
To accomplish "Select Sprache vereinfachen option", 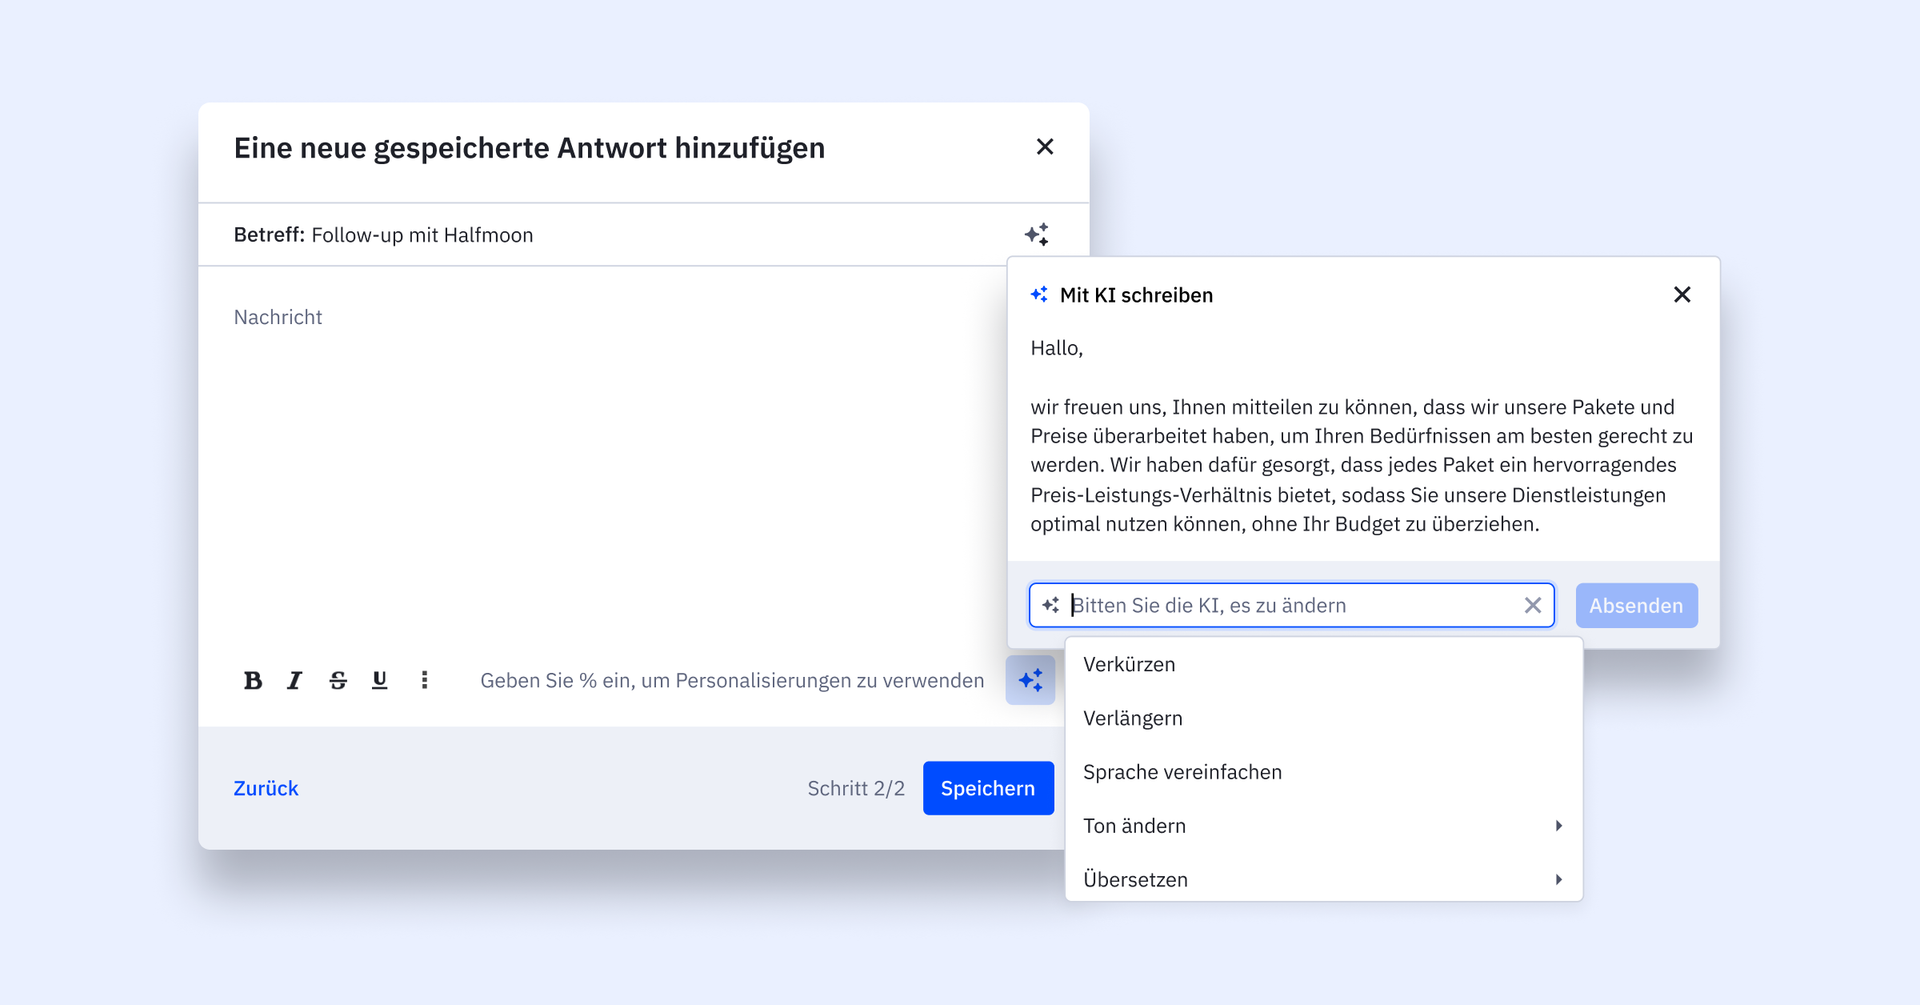I will click(1182, 773).
